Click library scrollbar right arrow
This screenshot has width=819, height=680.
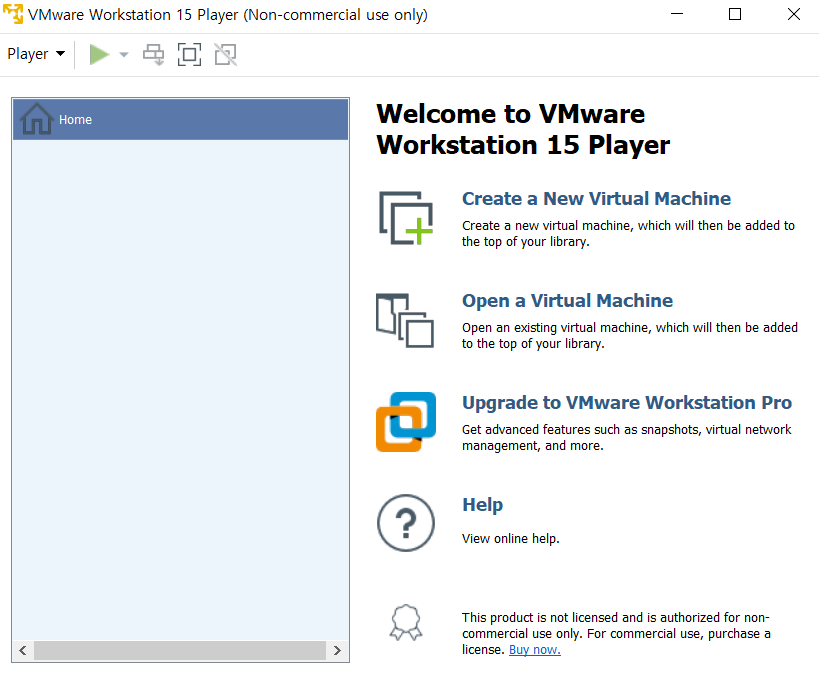tap(337, 650)
